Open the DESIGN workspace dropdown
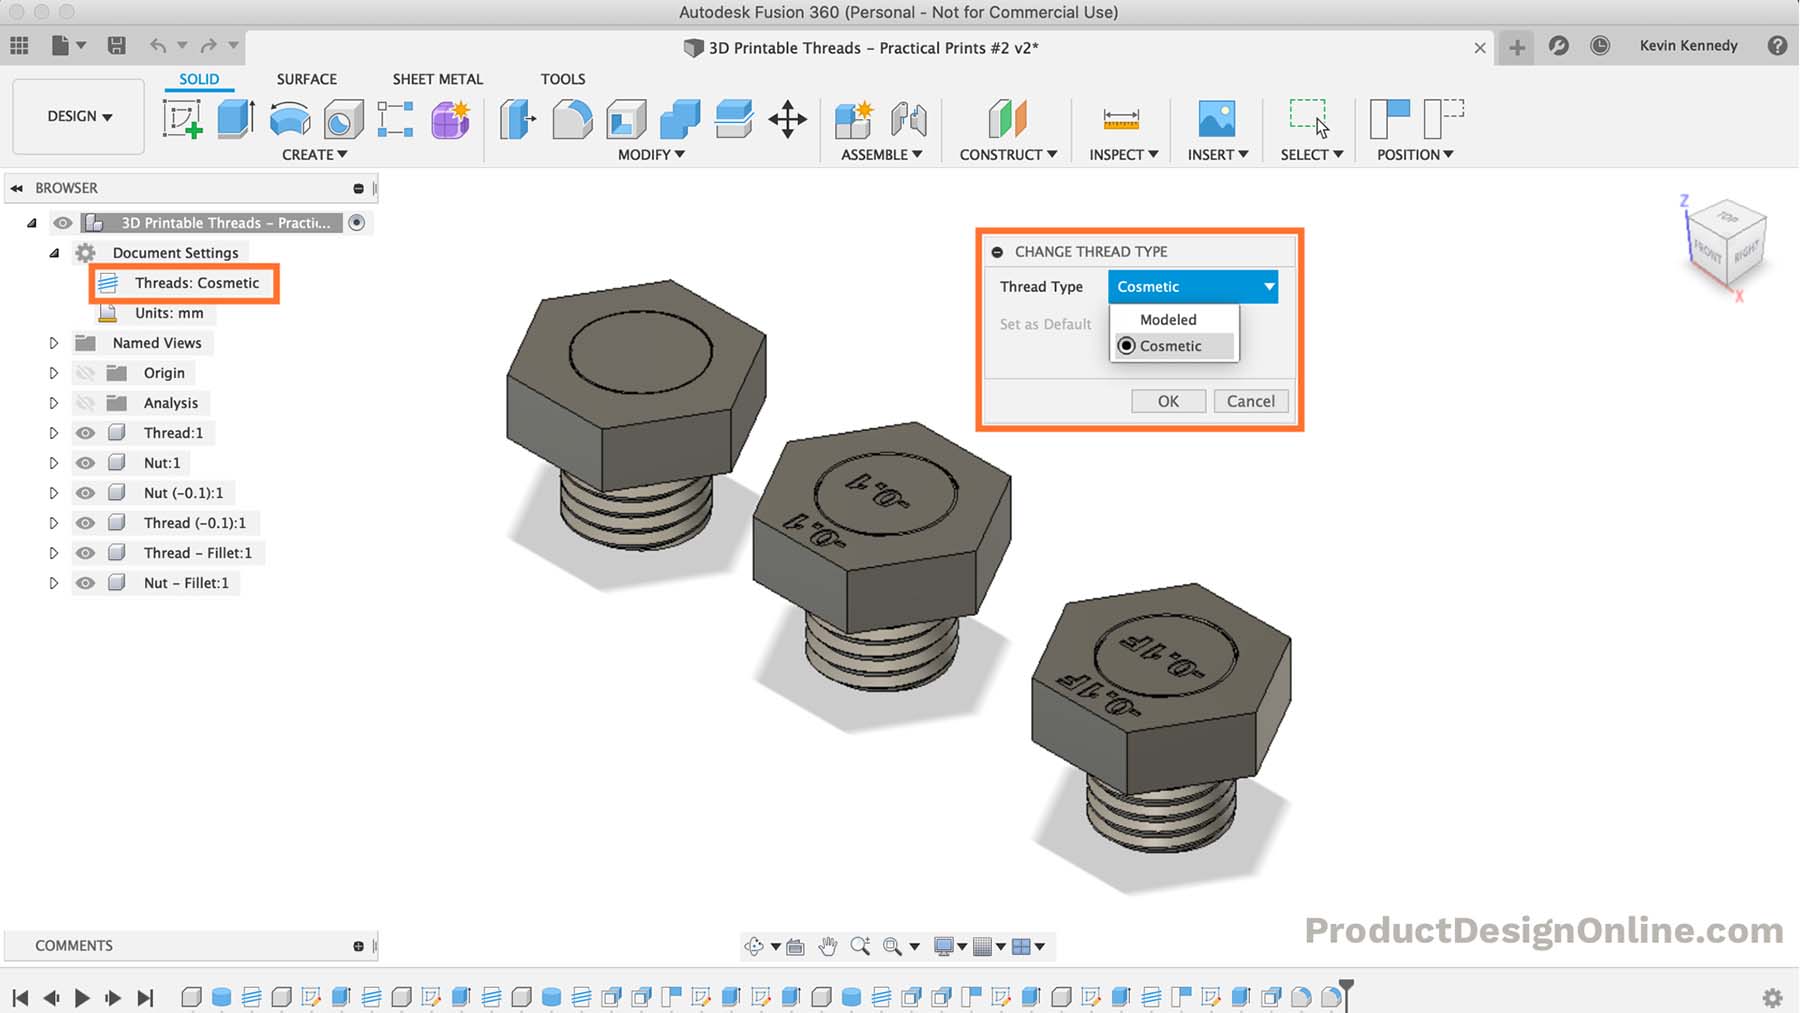1800x1013 pixels. click(x=79, y=116)
